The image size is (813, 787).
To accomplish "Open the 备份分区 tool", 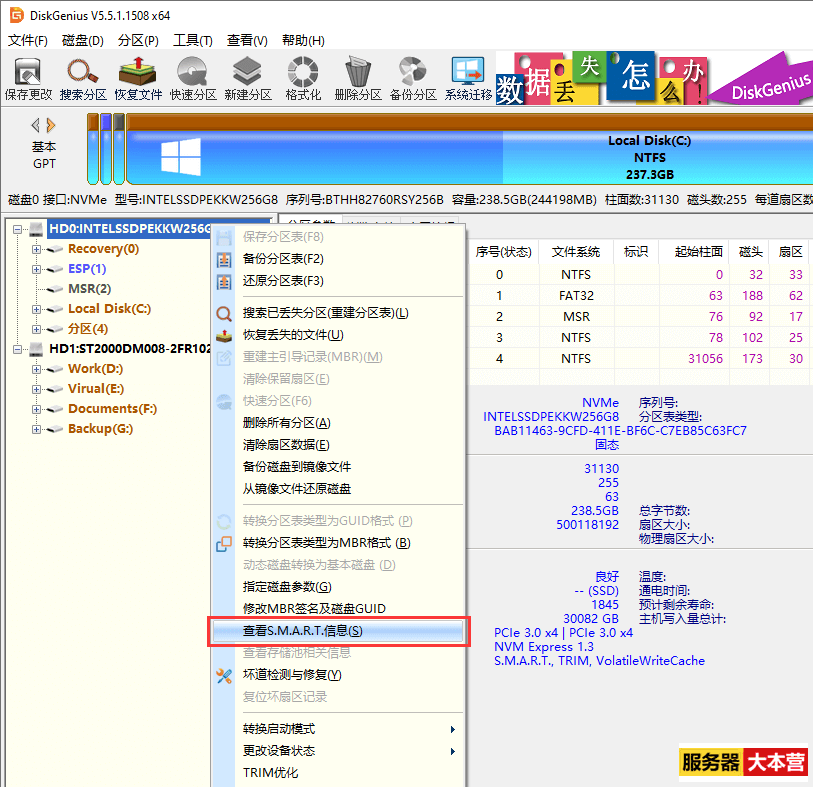I will (413, 78).
